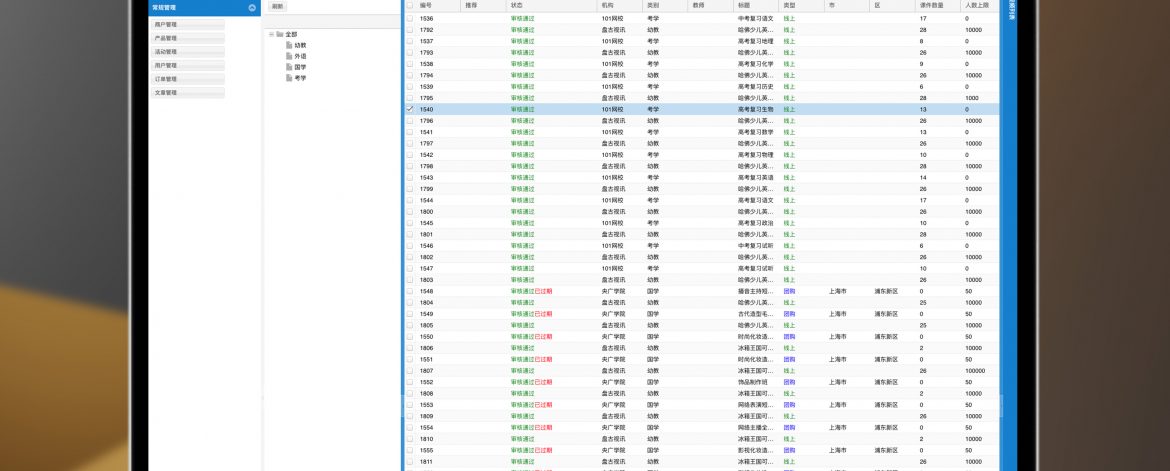Sort by the 机构 column header
This screenshot has height=471, width=1170.
pos(619,4)
